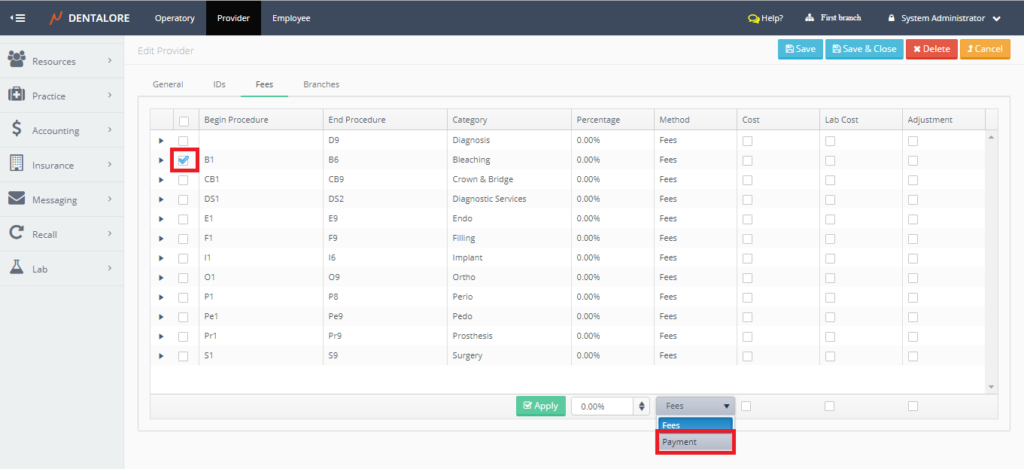Open Accounting via dollar sign icon

[17, 129]
